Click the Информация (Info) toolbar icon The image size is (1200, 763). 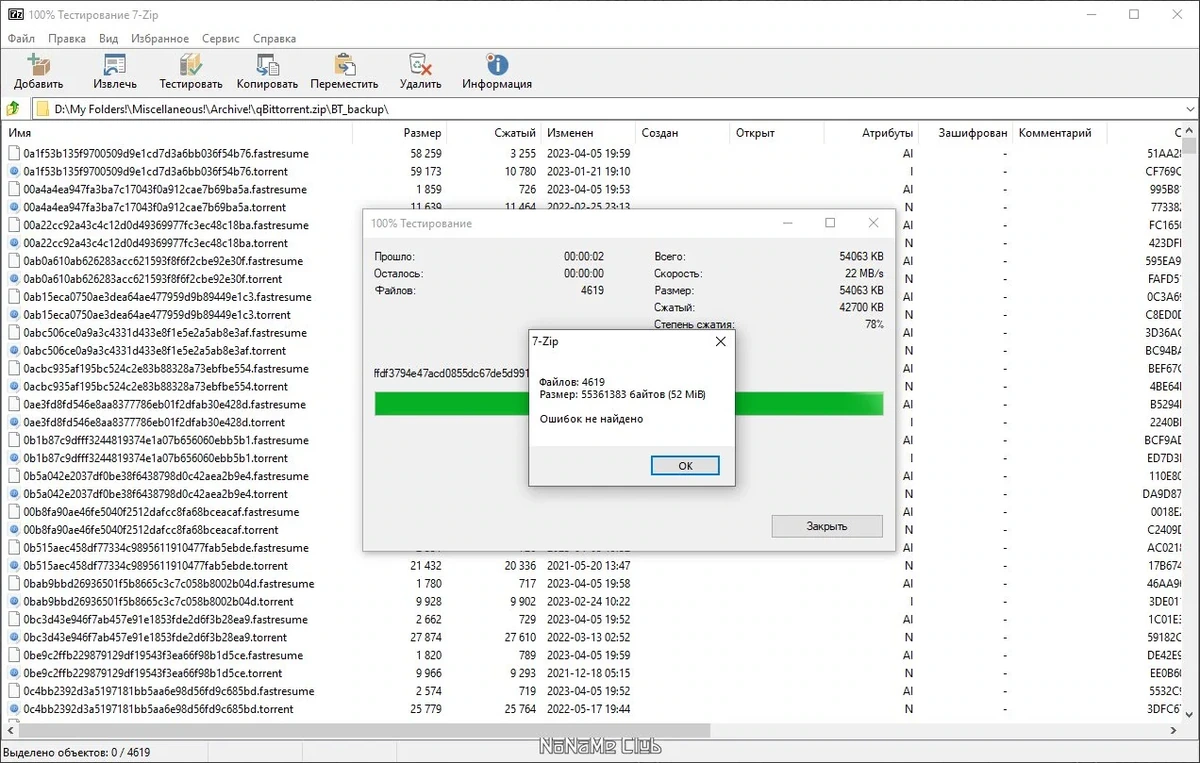496,65
